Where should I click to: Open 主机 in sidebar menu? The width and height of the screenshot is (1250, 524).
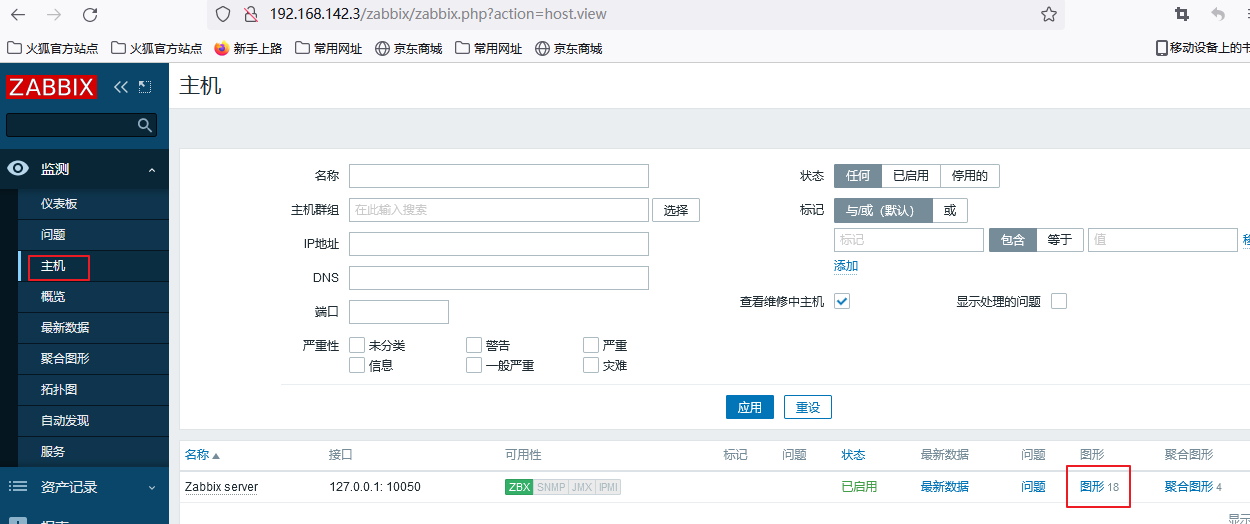coord(53,266)
